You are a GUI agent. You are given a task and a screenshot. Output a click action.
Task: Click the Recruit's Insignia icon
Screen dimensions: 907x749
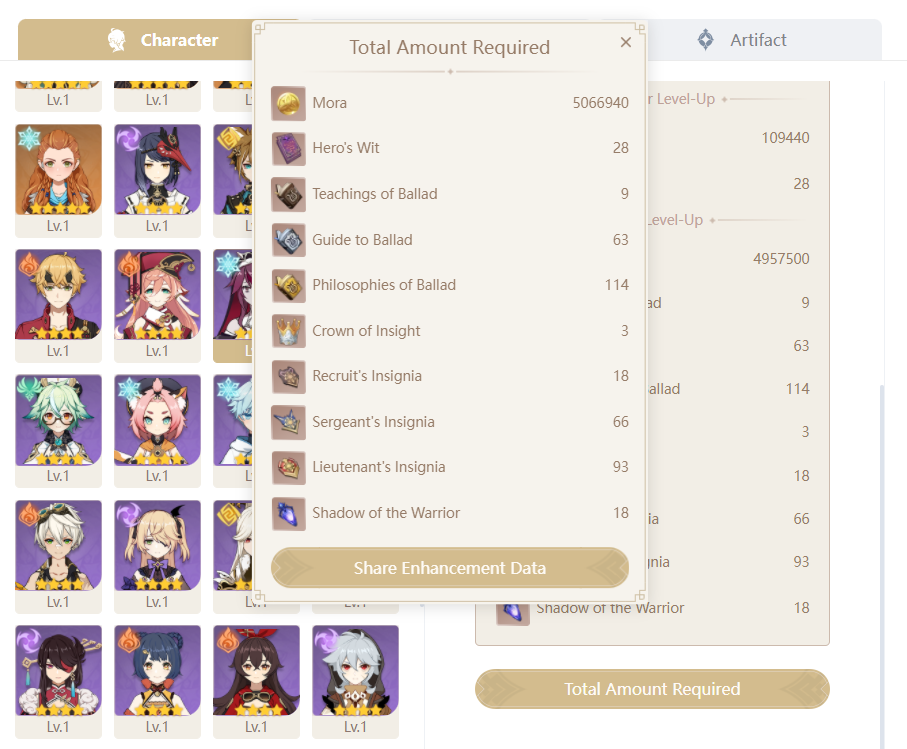288,376
